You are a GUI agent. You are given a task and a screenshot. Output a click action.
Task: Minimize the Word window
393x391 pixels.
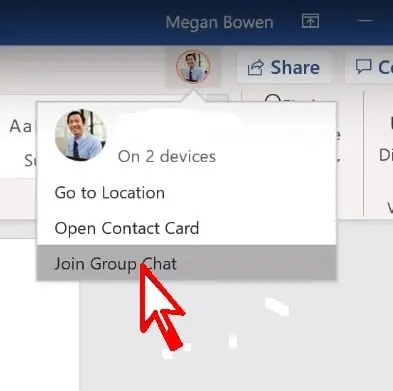[x=365, y=21]
